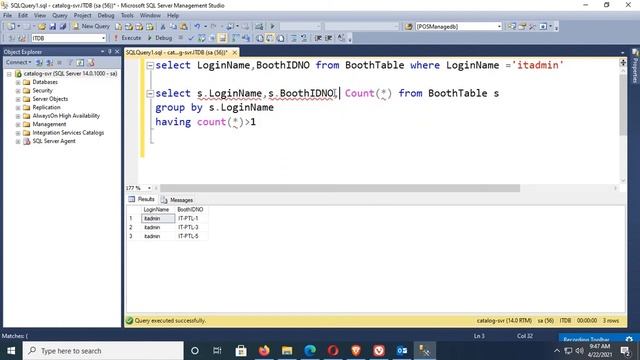Image resolution: width=640 pixels, height=360 pixels.
Task: Click the Refresh icon in Object Explorer toolbar
Action: click(x=80, y=62)
